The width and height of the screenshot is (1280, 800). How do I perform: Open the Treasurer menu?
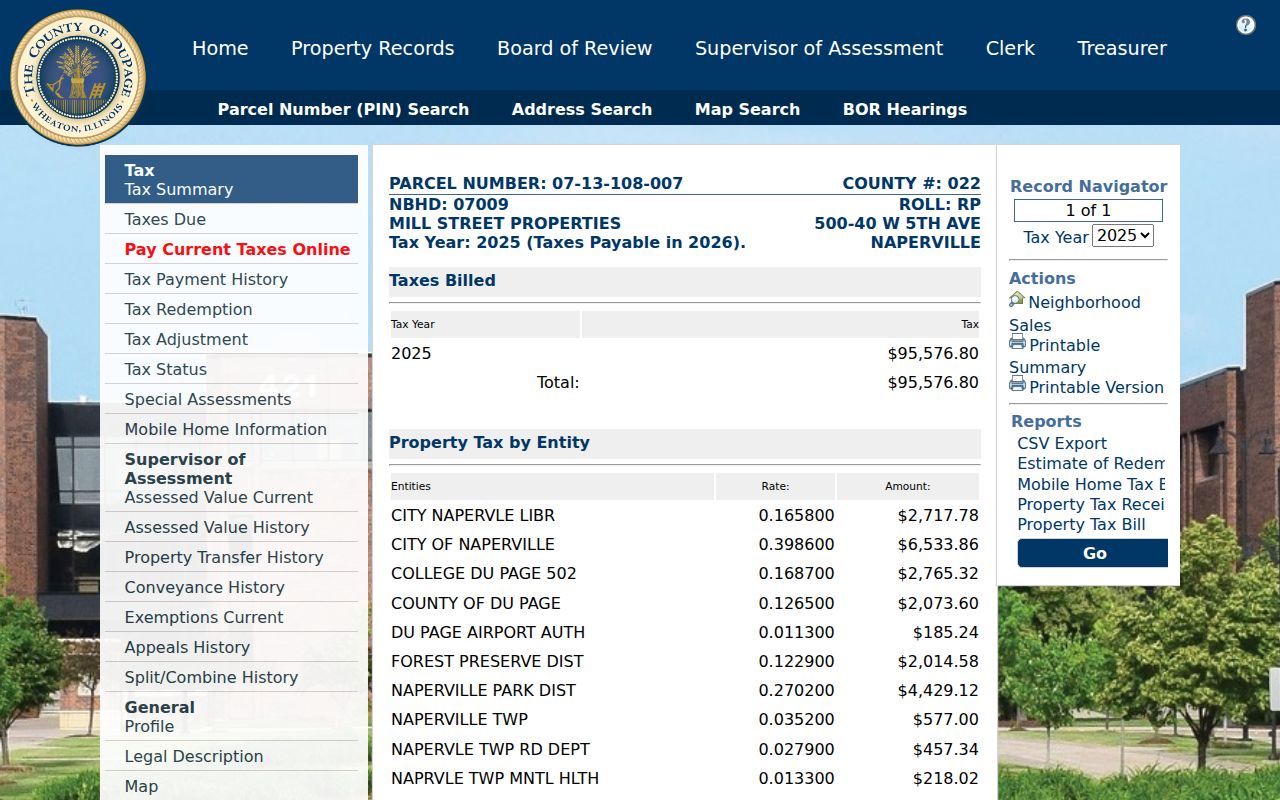click(1122, 48)
